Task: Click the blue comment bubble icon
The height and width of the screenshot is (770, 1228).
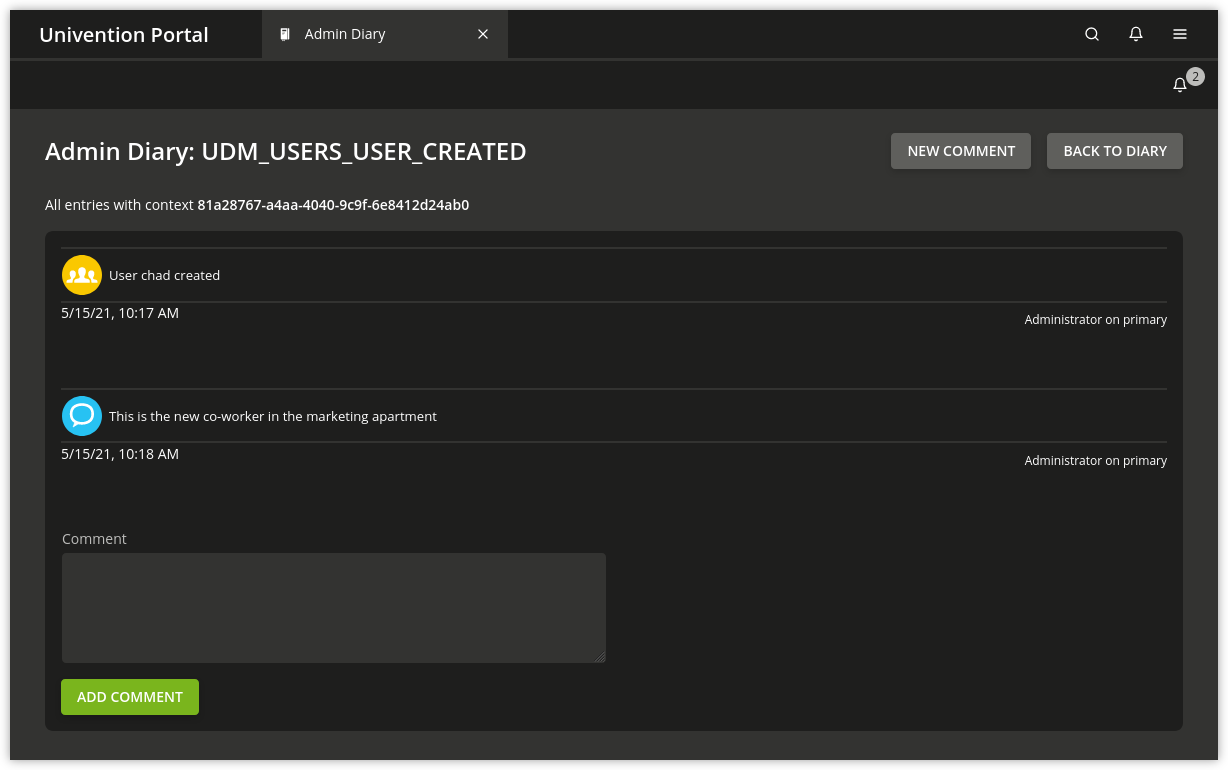Action: pyautogui.click(x=82, y=416)
